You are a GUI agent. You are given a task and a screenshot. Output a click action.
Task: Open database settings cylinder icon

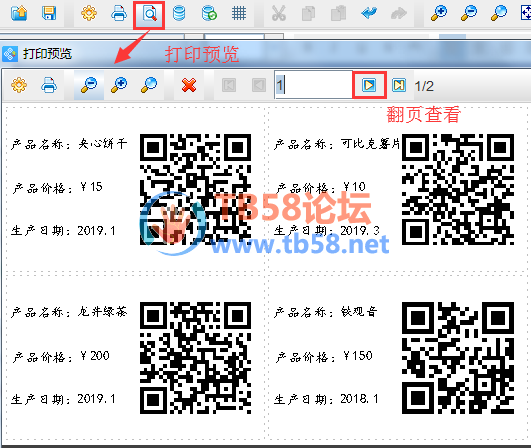[x=179, y=14]
